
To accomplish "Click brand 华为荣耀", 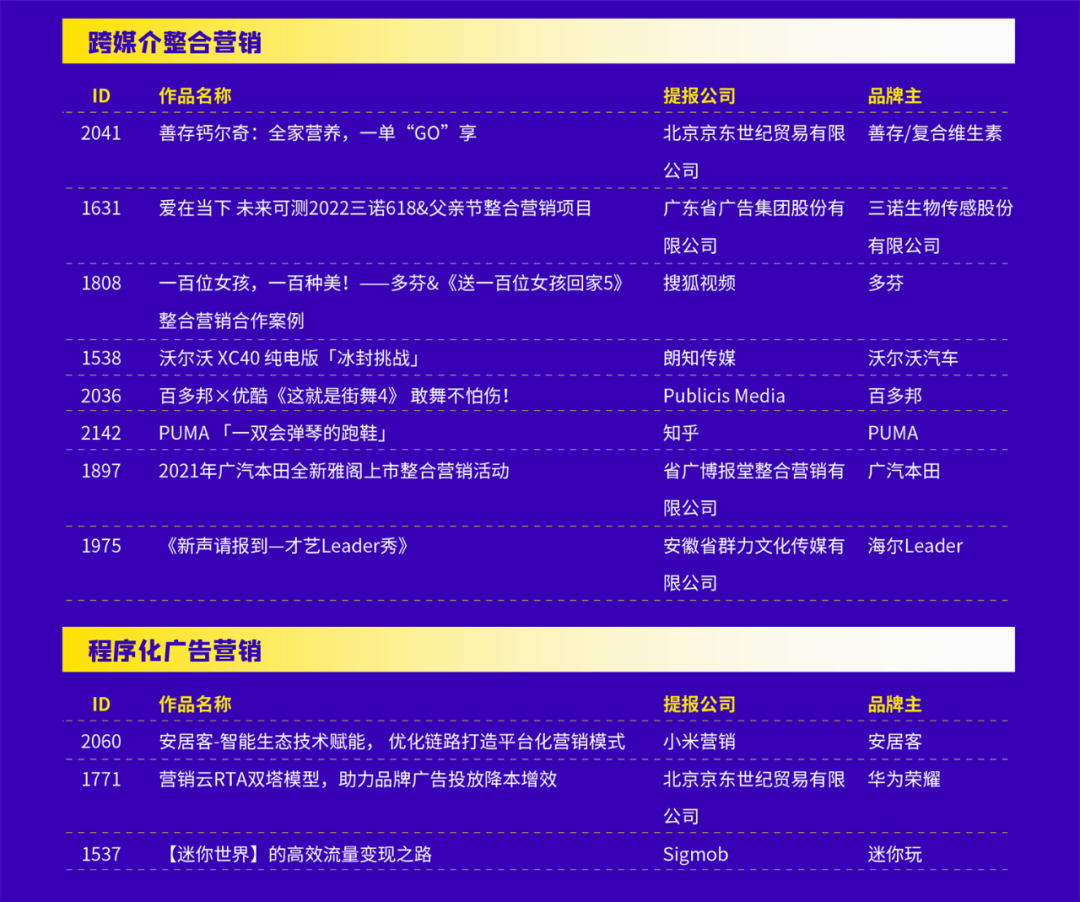I will 904,779.
